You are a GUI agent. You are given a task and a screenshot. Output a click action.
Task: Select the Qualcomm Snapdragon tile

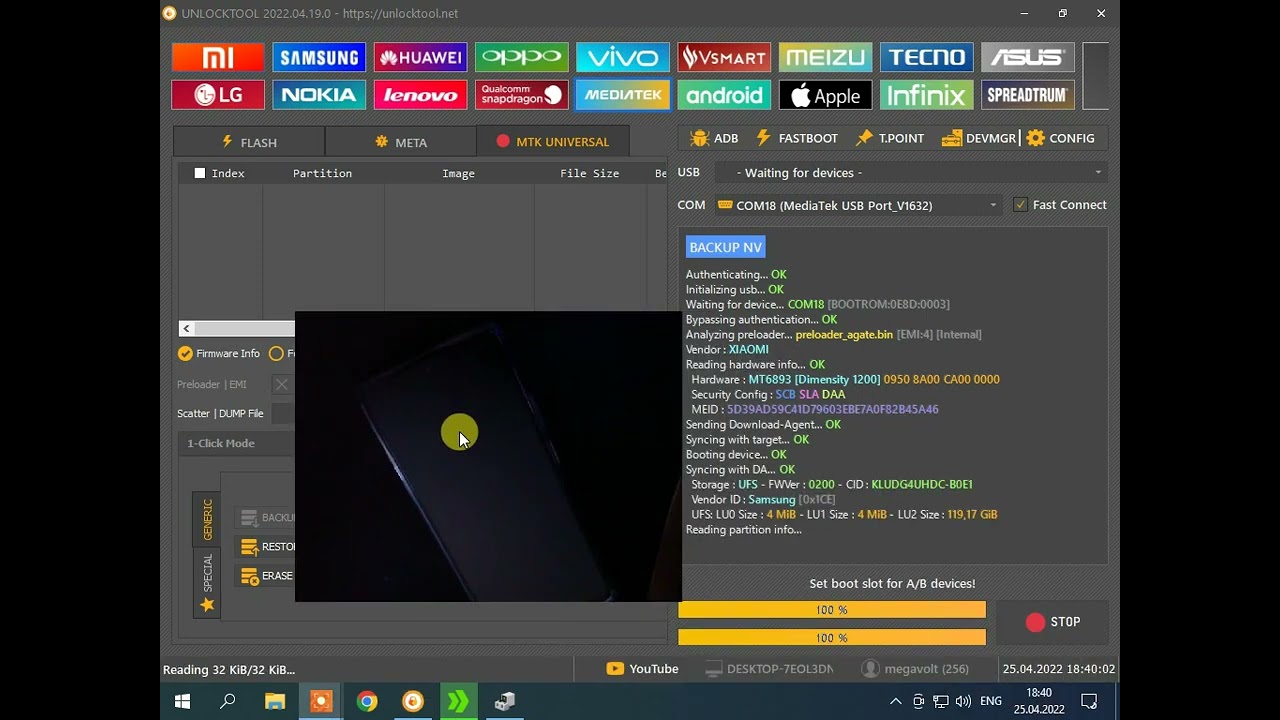pyautogui.click(x=522, y=95)
